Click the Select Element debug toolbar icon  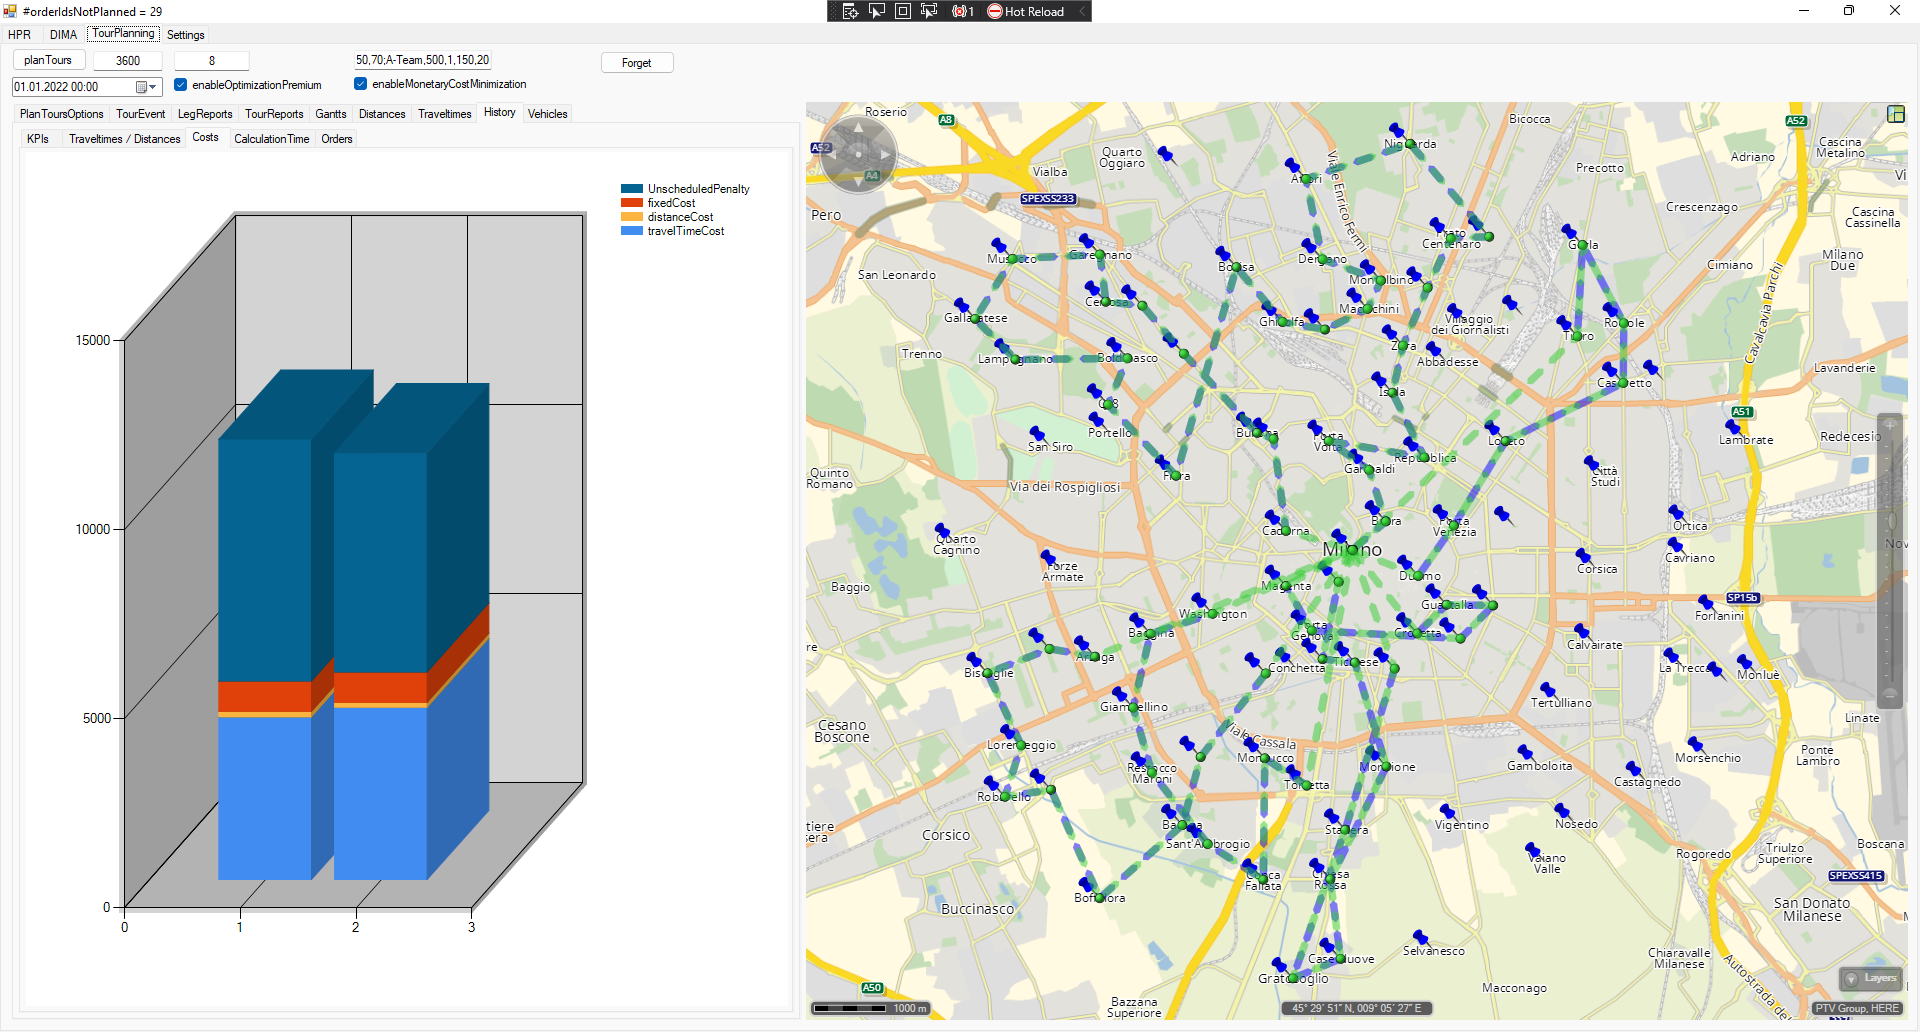[877, 11]
